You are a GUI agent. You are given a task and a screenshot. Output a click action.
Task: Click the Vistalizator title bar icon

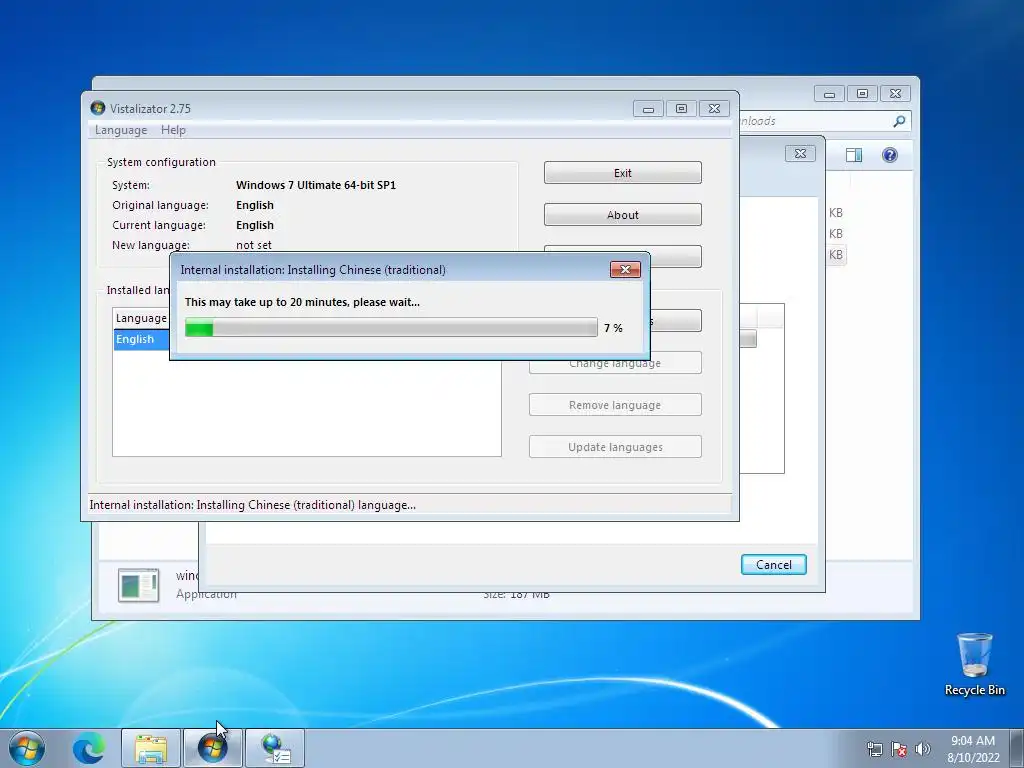pyautogui.click(x=98, y=108)
